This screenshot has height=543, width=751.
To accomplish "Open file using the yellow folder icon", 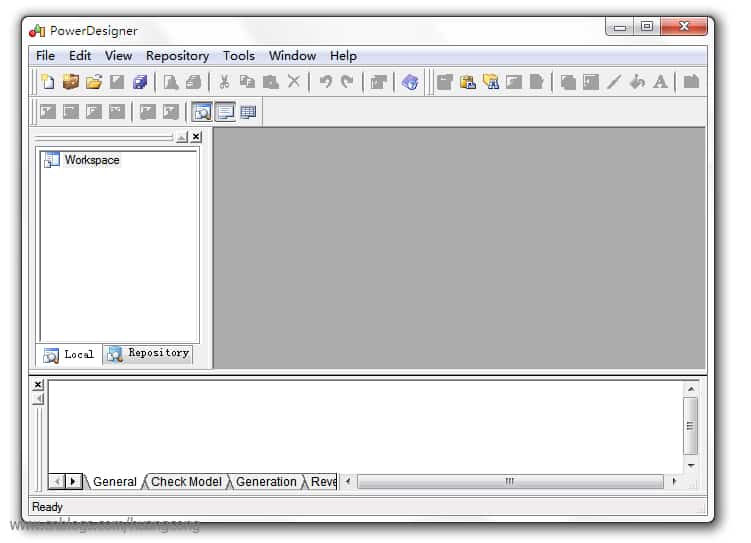I will pyautogui.click(x=94, y=82).
